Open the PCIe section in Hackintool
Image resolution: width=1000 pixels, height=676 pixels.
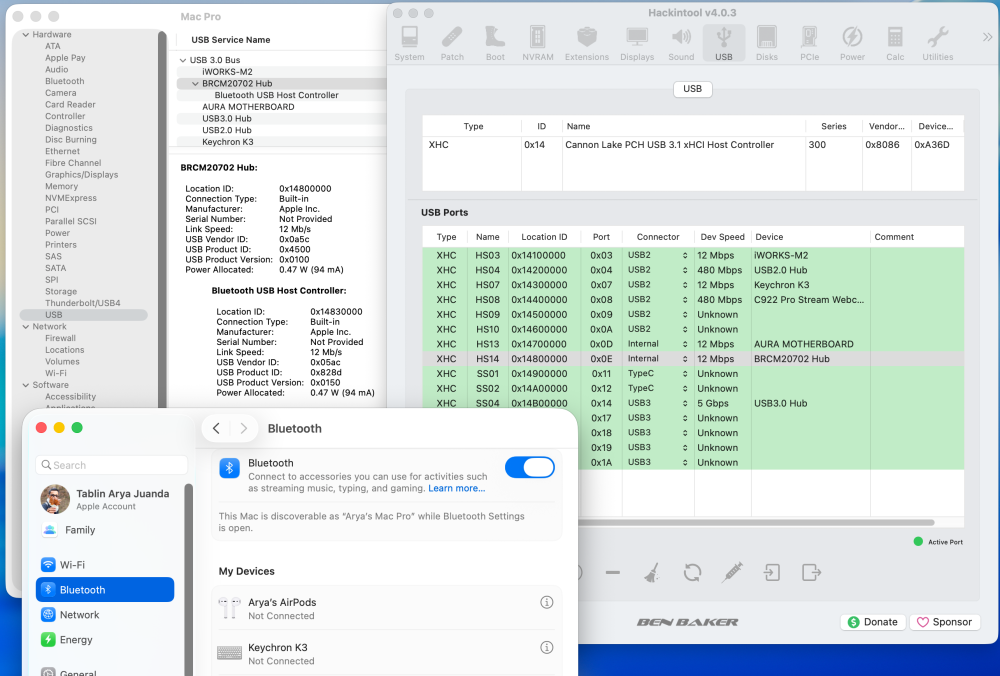809,43
